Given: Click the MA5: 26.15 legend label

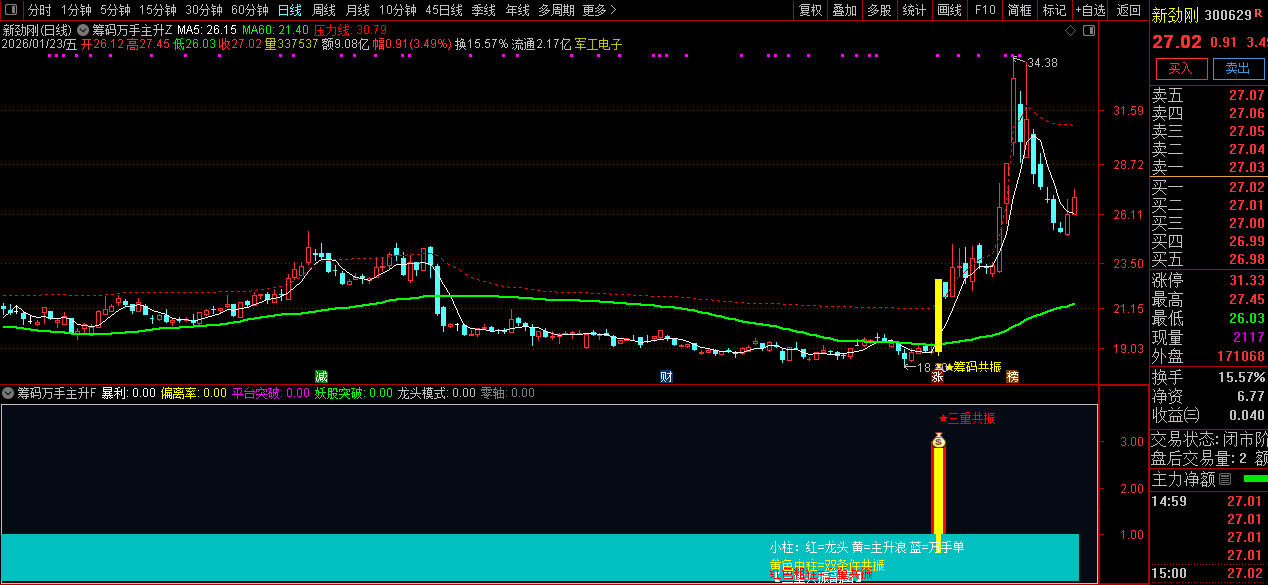Looking at the screenshot, I should click(x=207, y=31).
